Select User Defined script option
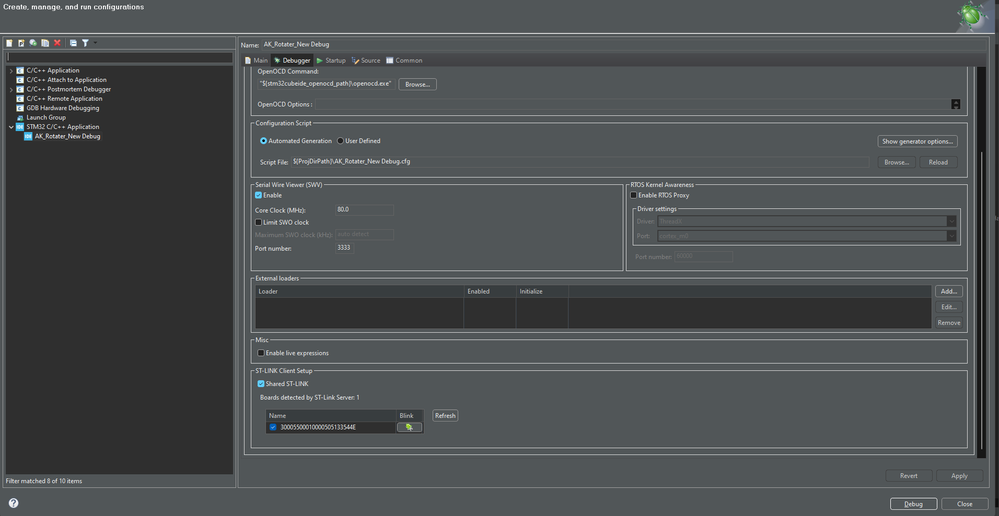 (x=340, y=141)
